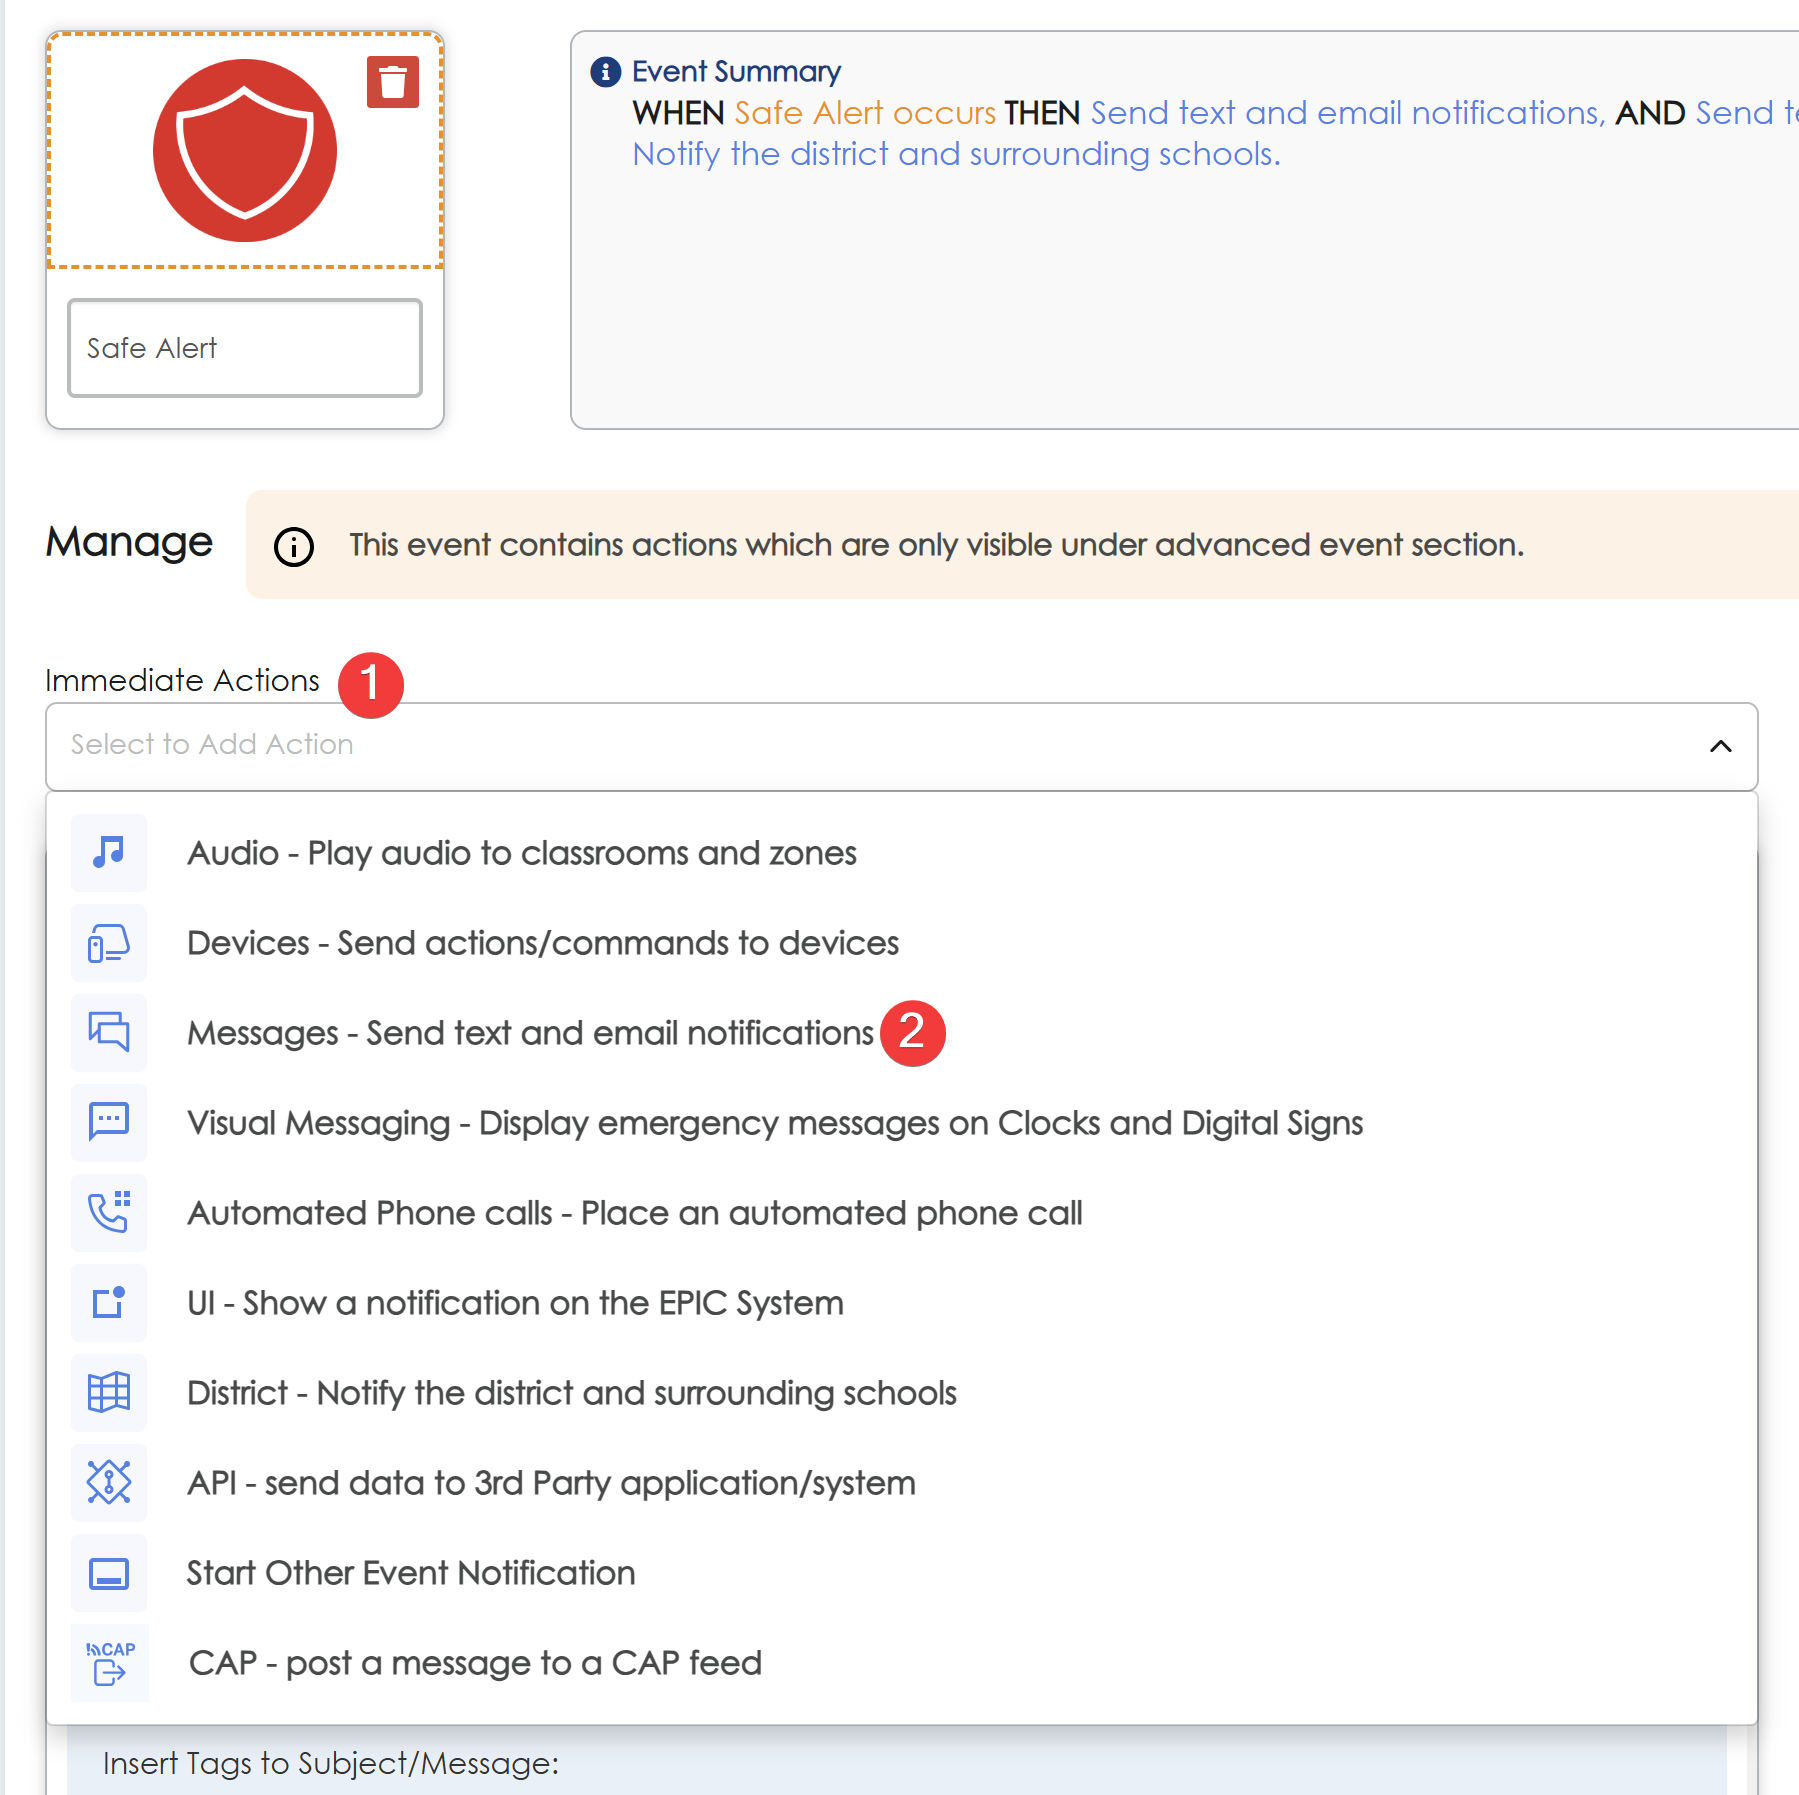Select Messages - Send text and email notifications
This screenshot has width=1799, height=1795.
(530, 1033)
